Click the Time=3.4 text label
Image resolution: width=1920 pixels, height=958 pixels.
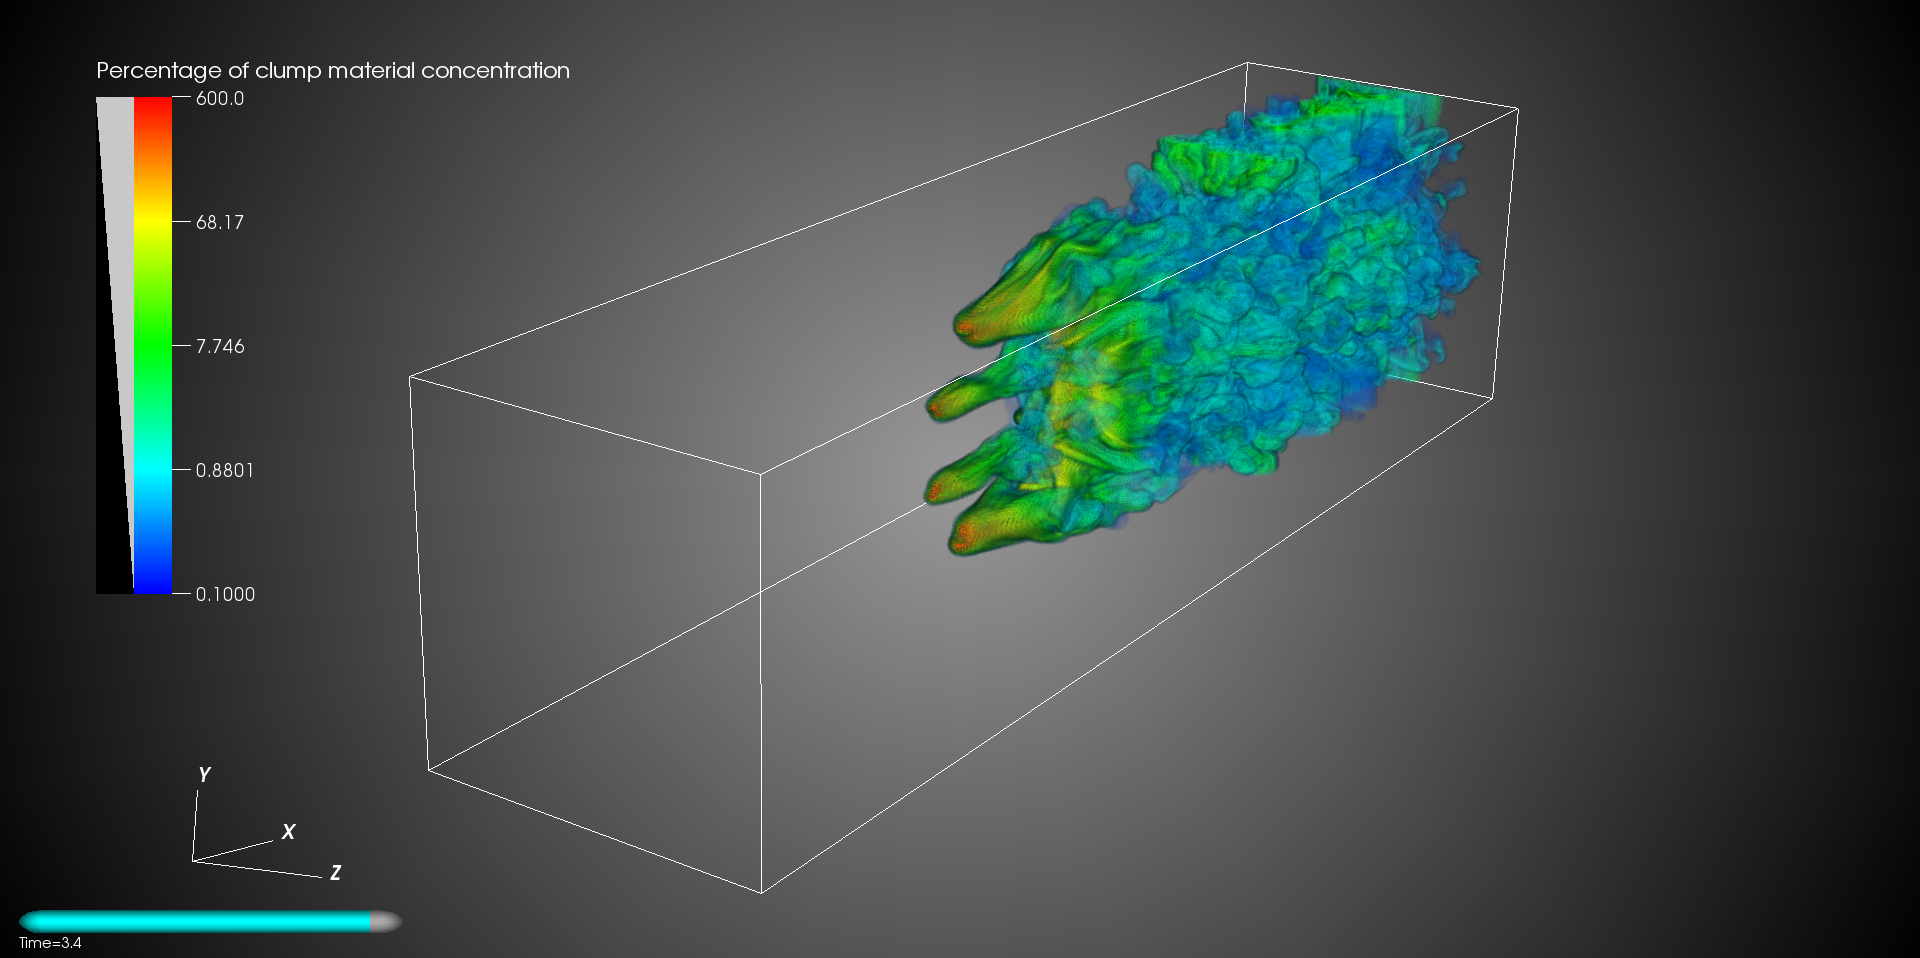[x=50, y=943]
